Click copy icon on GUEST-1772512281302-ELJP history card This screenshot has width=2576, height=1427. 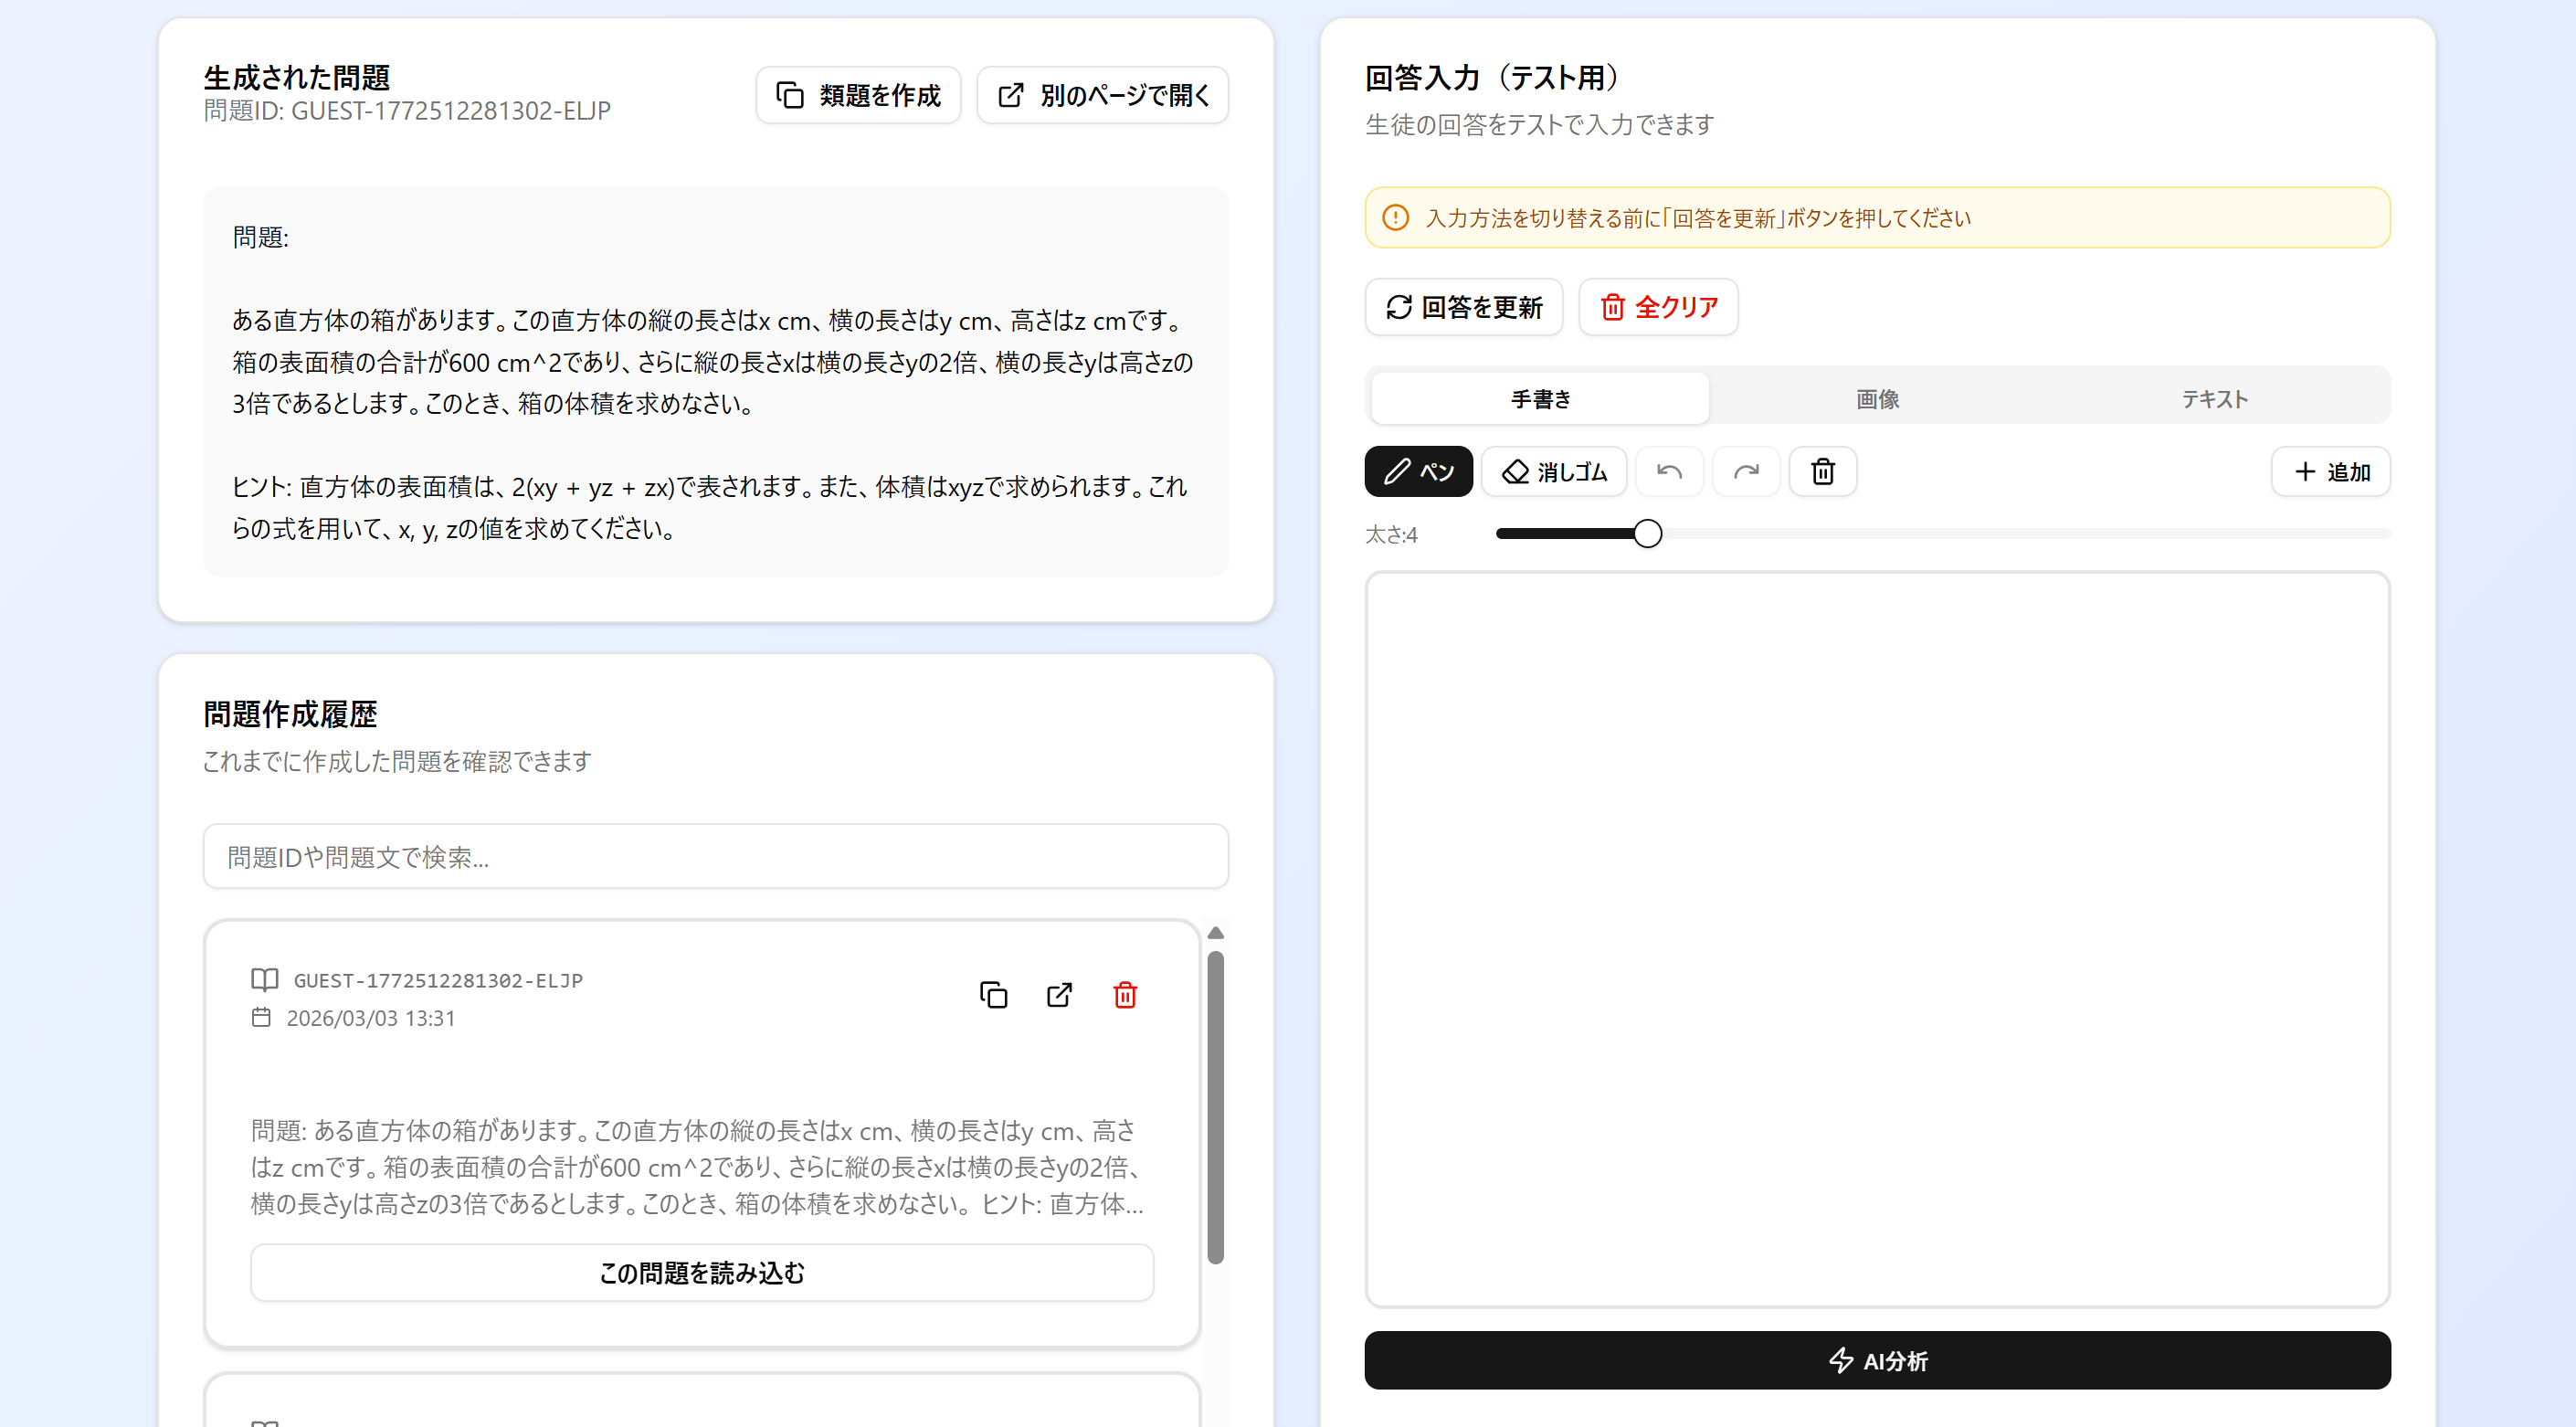pyautogui.click(x=993, y=995)
